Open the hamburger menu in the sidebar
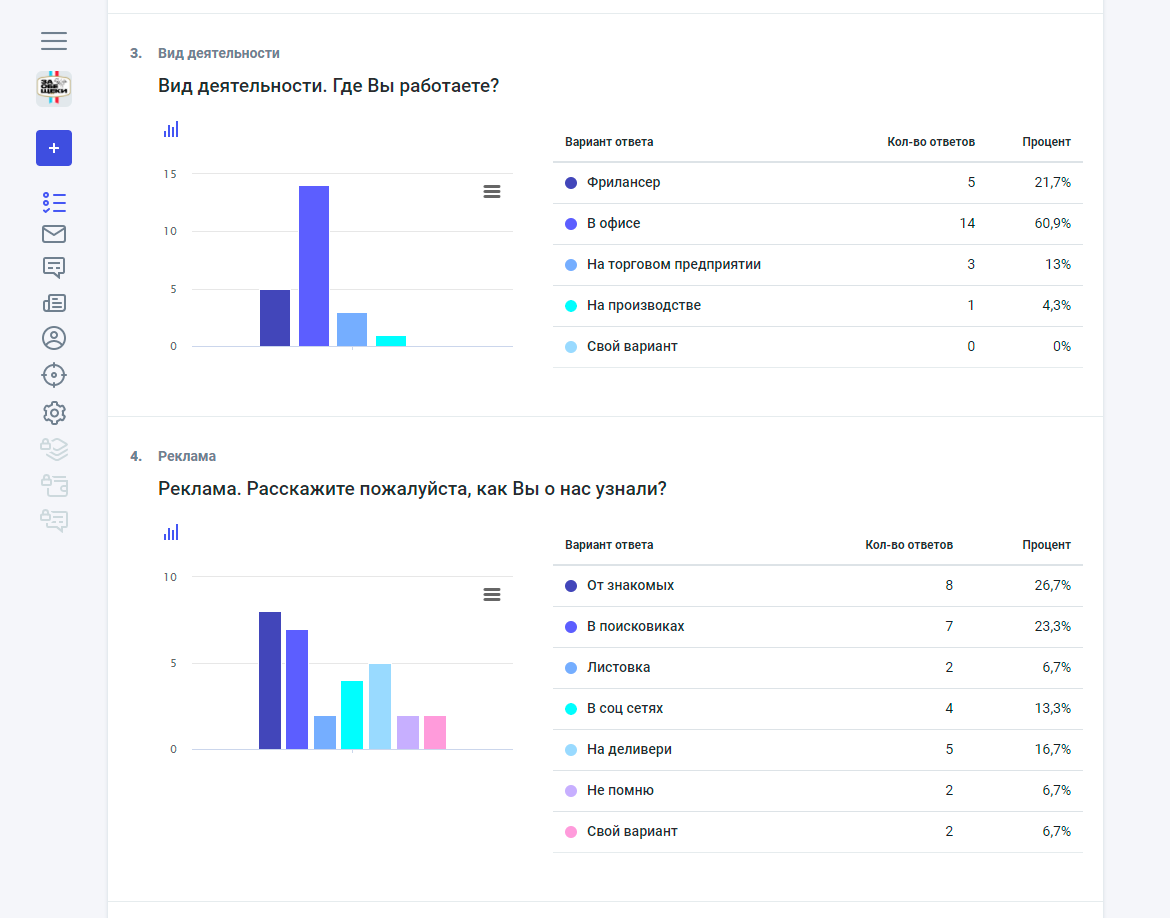Image resolution: width=1170 pixels, height=918 pixels. [x=54, y=41]
